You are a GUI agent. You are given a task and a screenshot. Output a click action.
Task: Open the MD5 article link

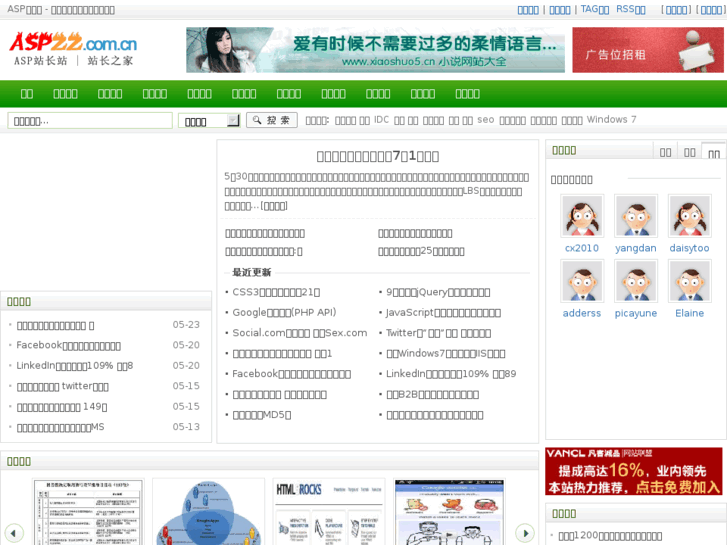point(261,415)
